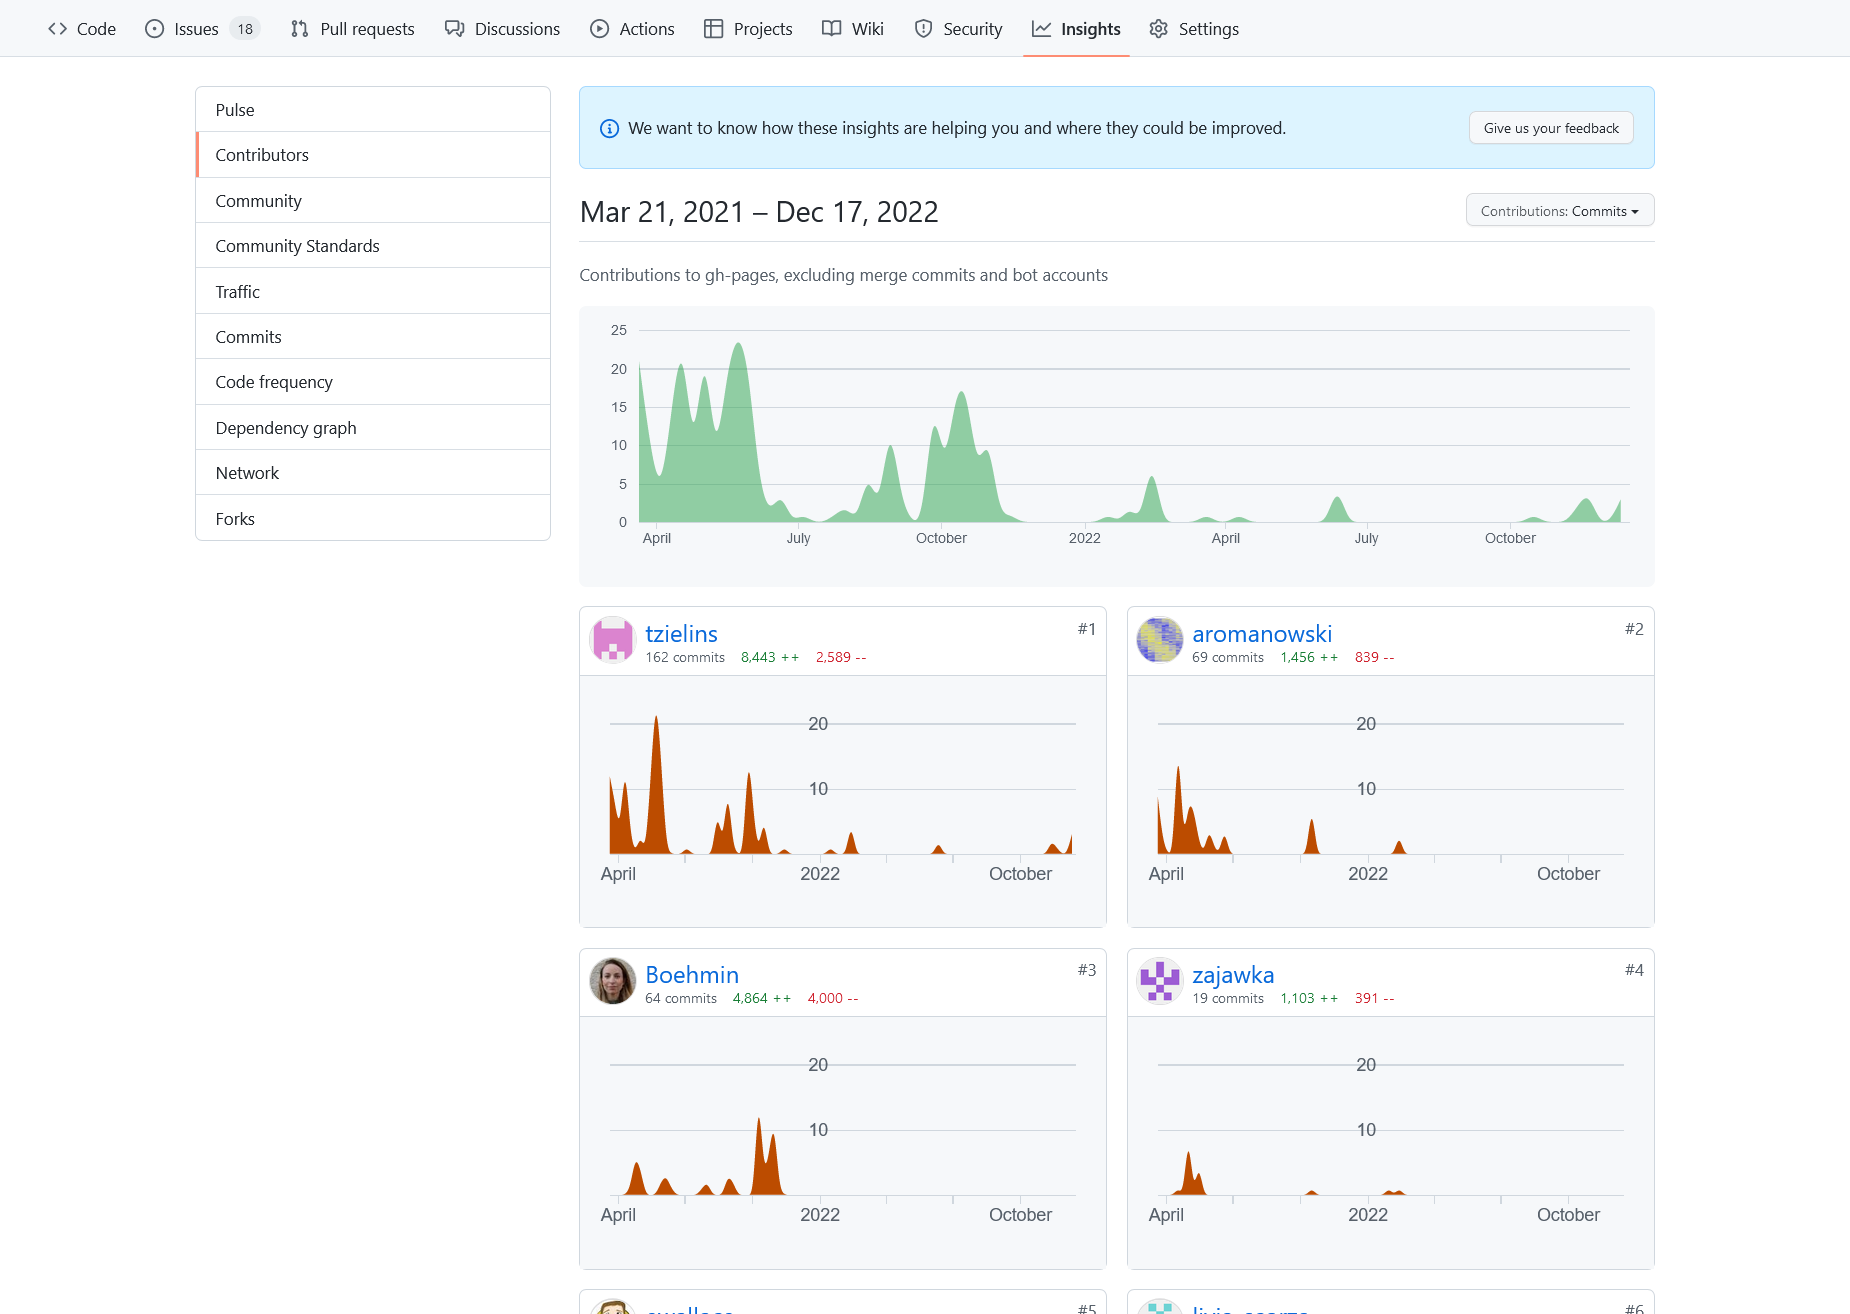Click the Security shield icon
The height and width of the screenshot is (1314, 1850).
pyautogui.click(x=923, y=29)
